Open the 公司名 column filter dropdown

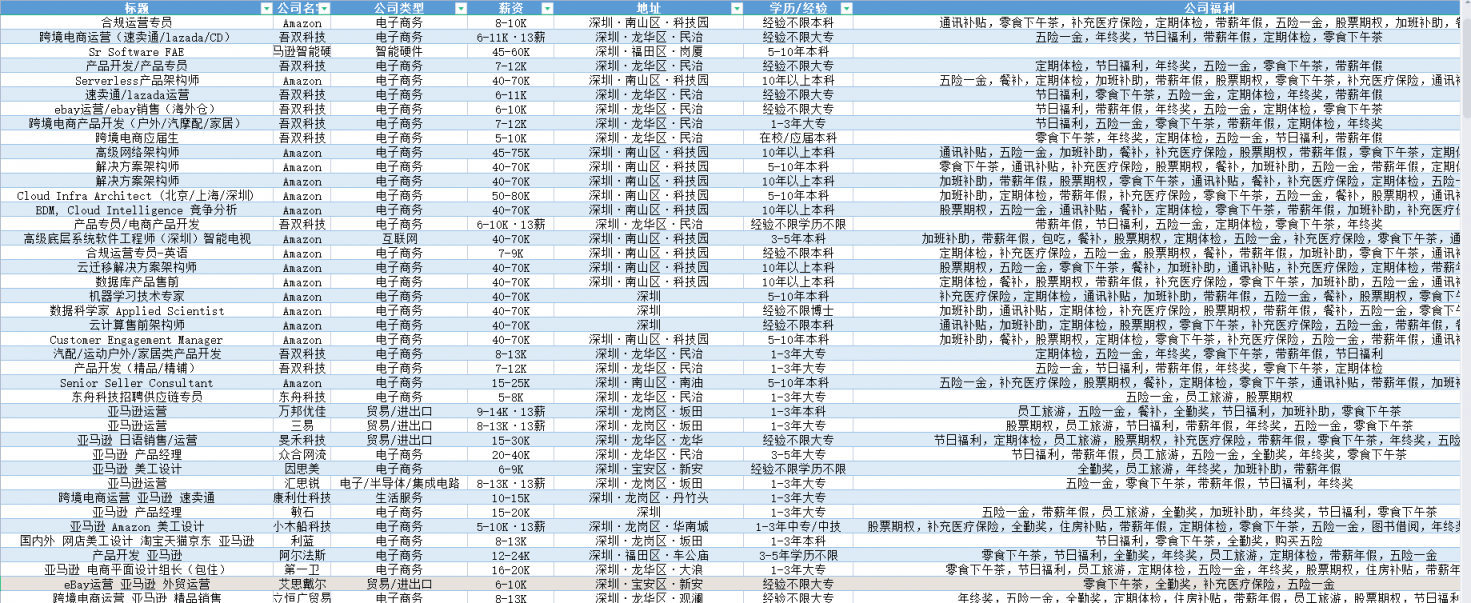(x=323, y=8)
